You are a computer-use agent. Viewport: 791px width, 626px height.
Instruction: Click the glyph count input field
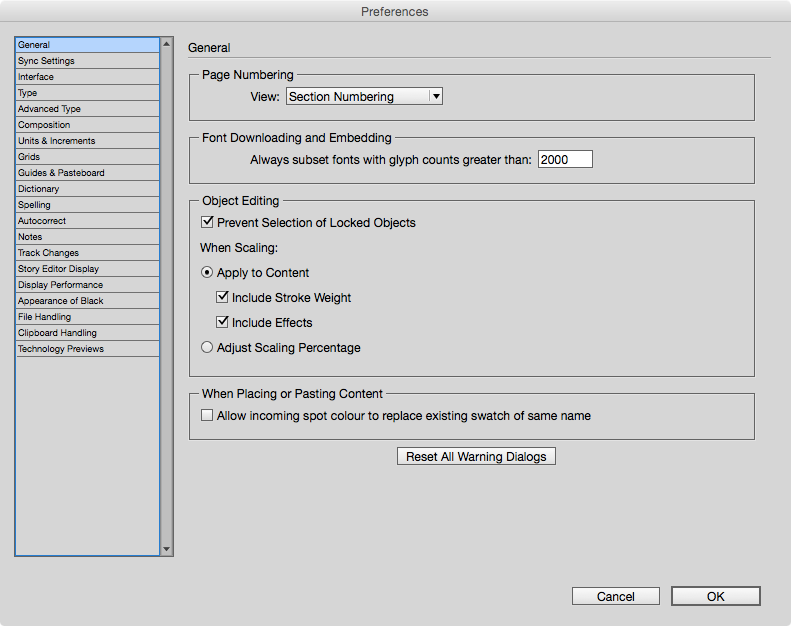[565, 159]
